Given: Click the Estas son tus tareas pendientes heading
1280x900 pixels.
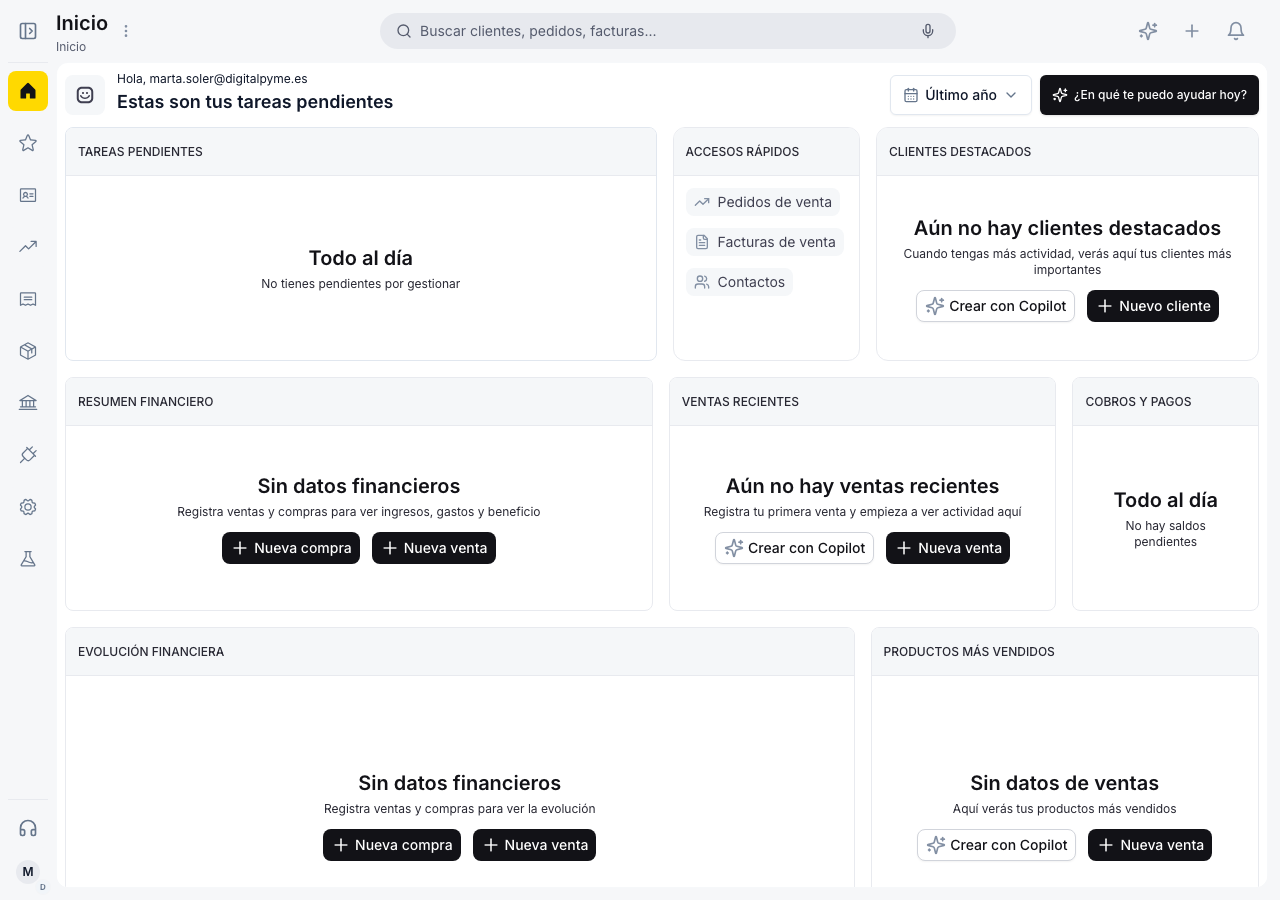Looking at the screenshot, I should click(x=255, y=102).
